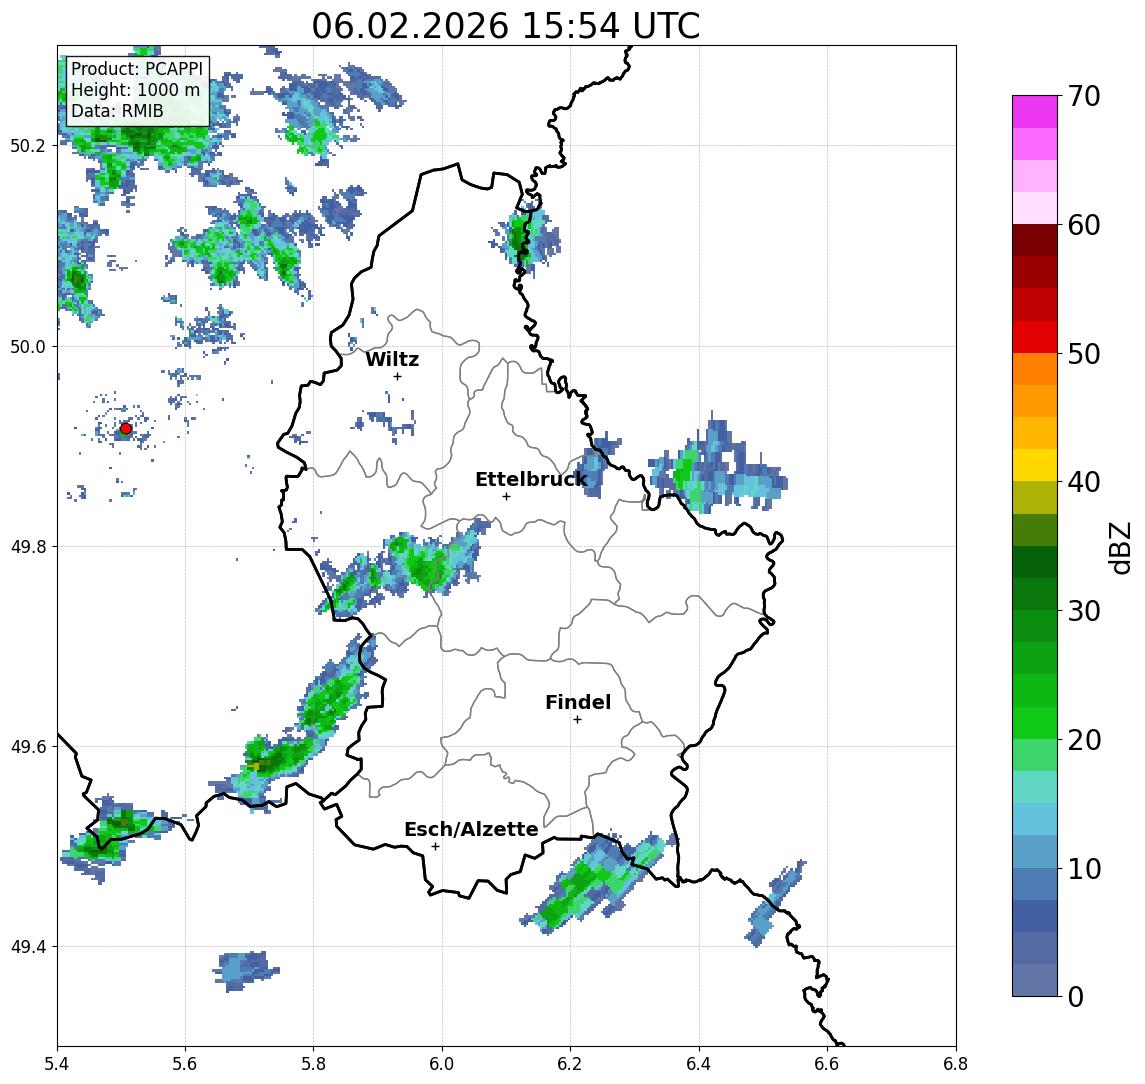Viewport: 1145px width, 1084px height.
Task: Click the longitude tick label 5.6
Action: 185,1064
